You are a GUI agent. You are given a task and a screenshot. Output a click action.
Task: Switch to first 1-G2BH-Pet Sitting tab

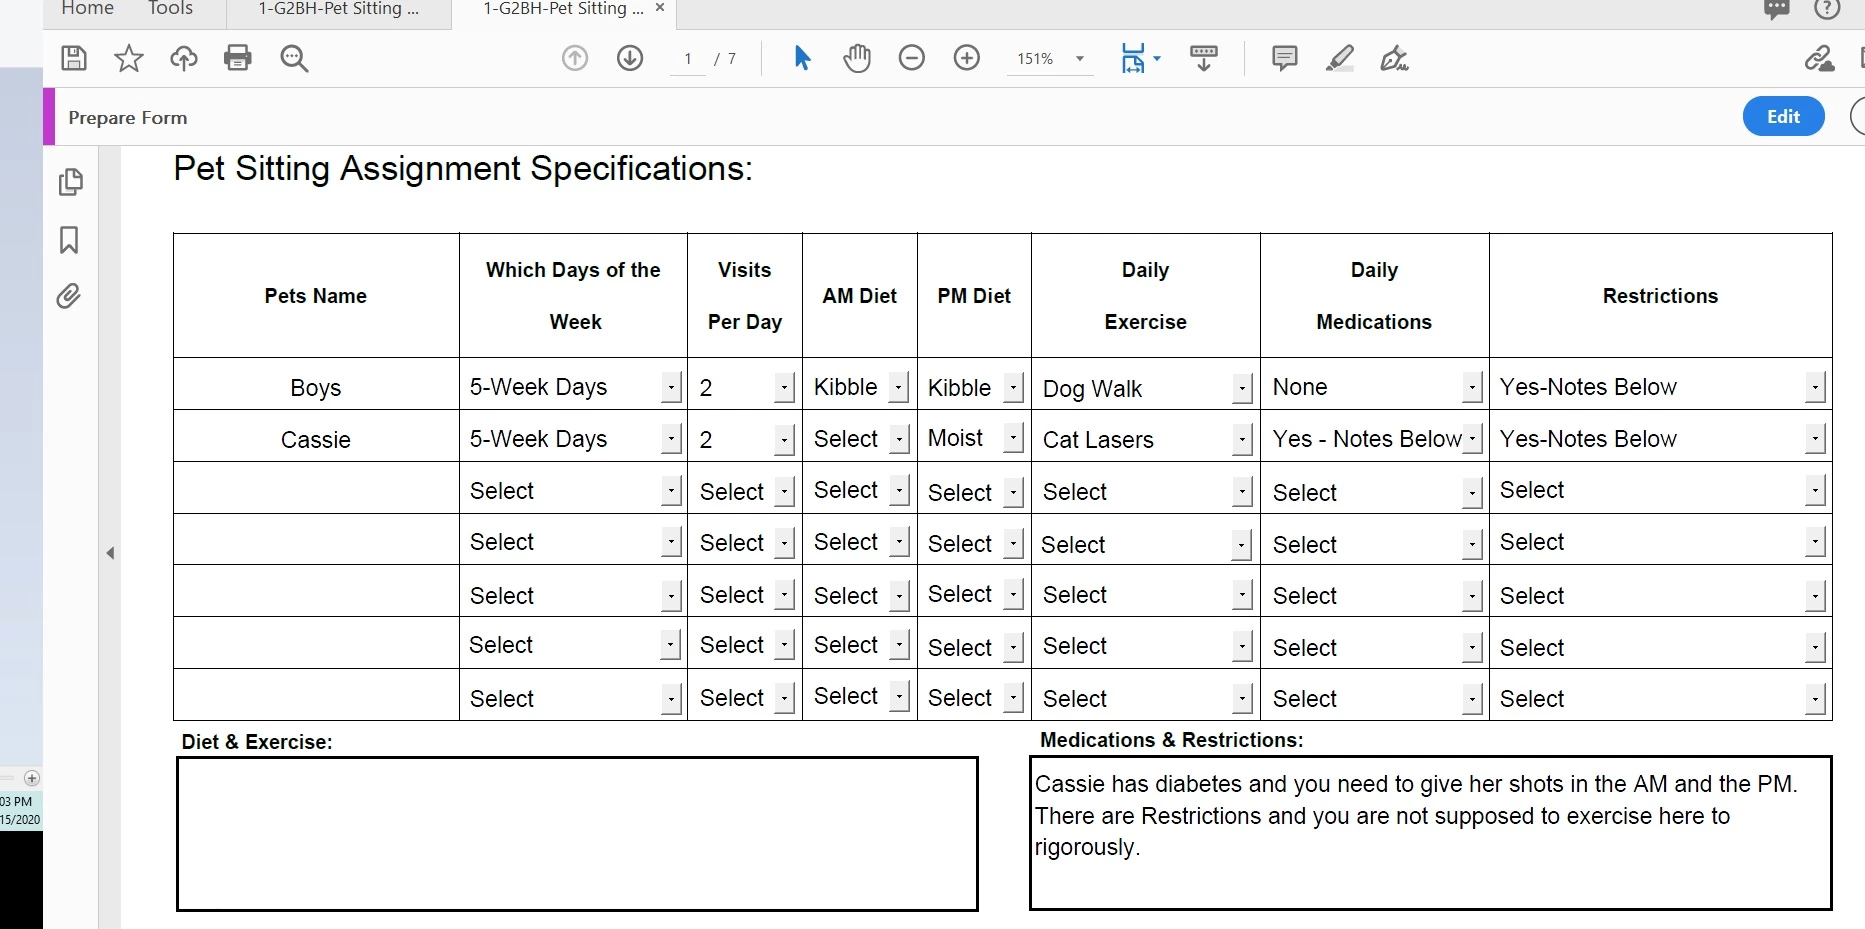(x=338, y=10)
